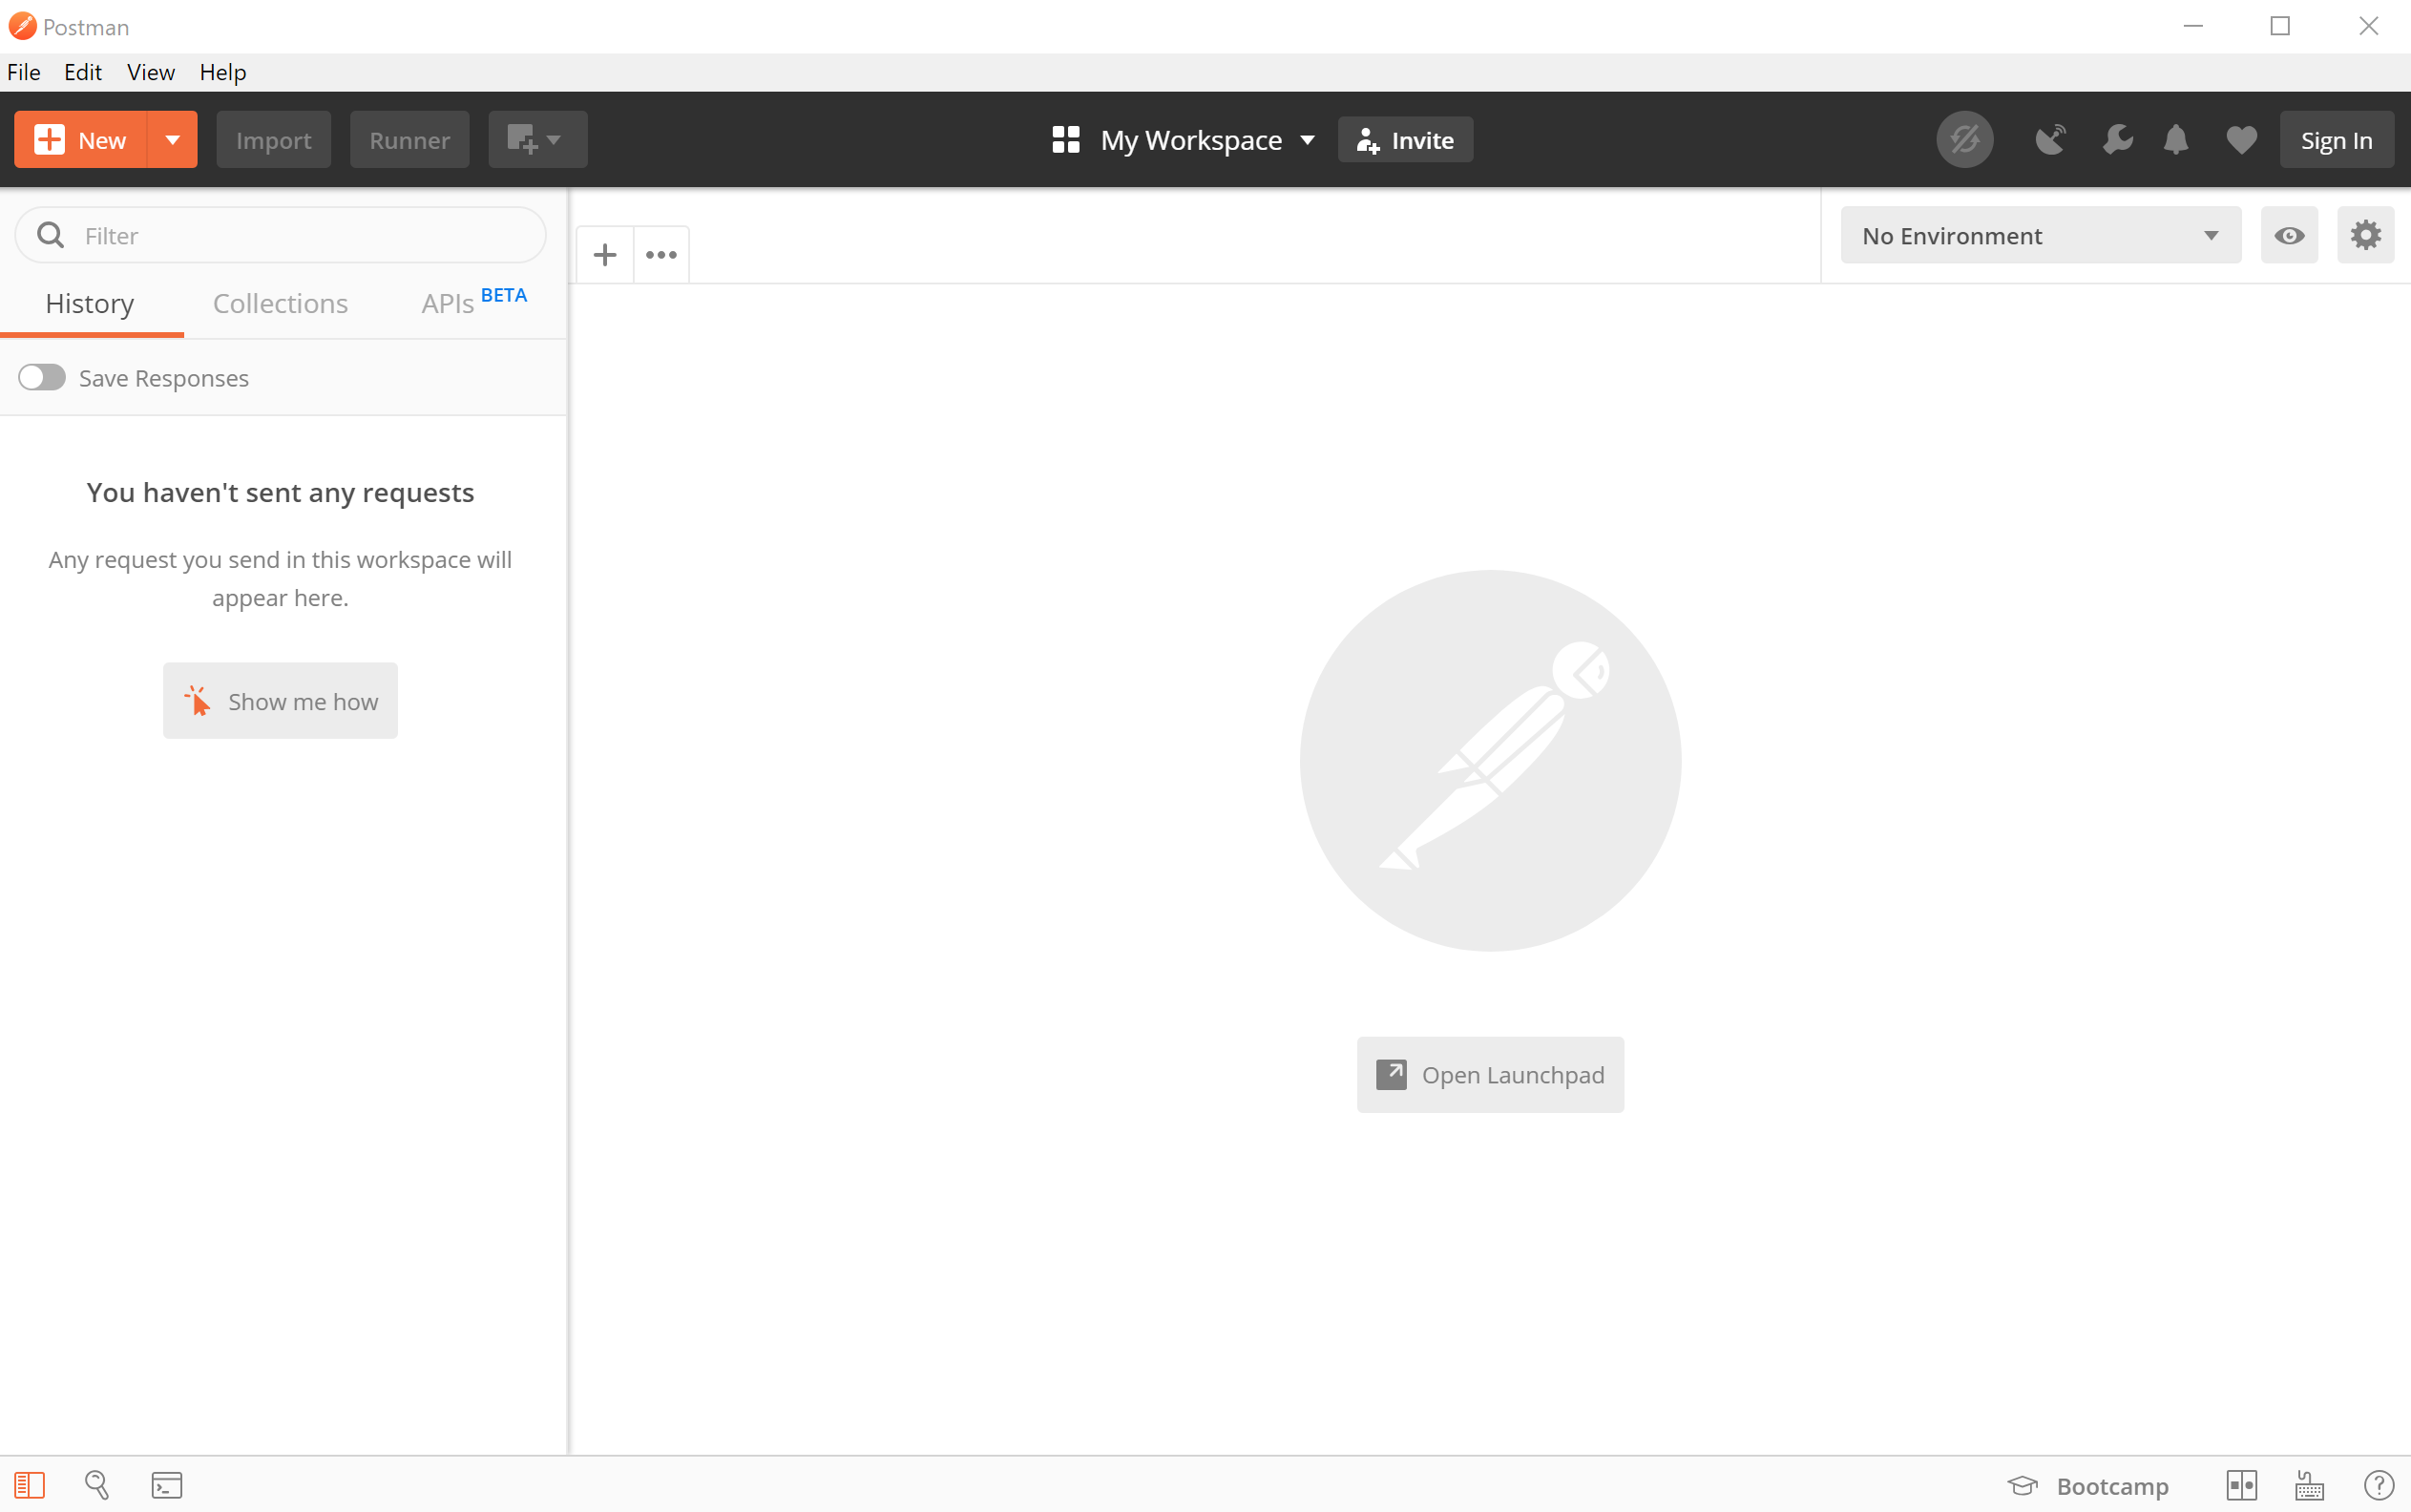Click the heart icon in the header
2411x1512 pixels.
coord(2241,140)
